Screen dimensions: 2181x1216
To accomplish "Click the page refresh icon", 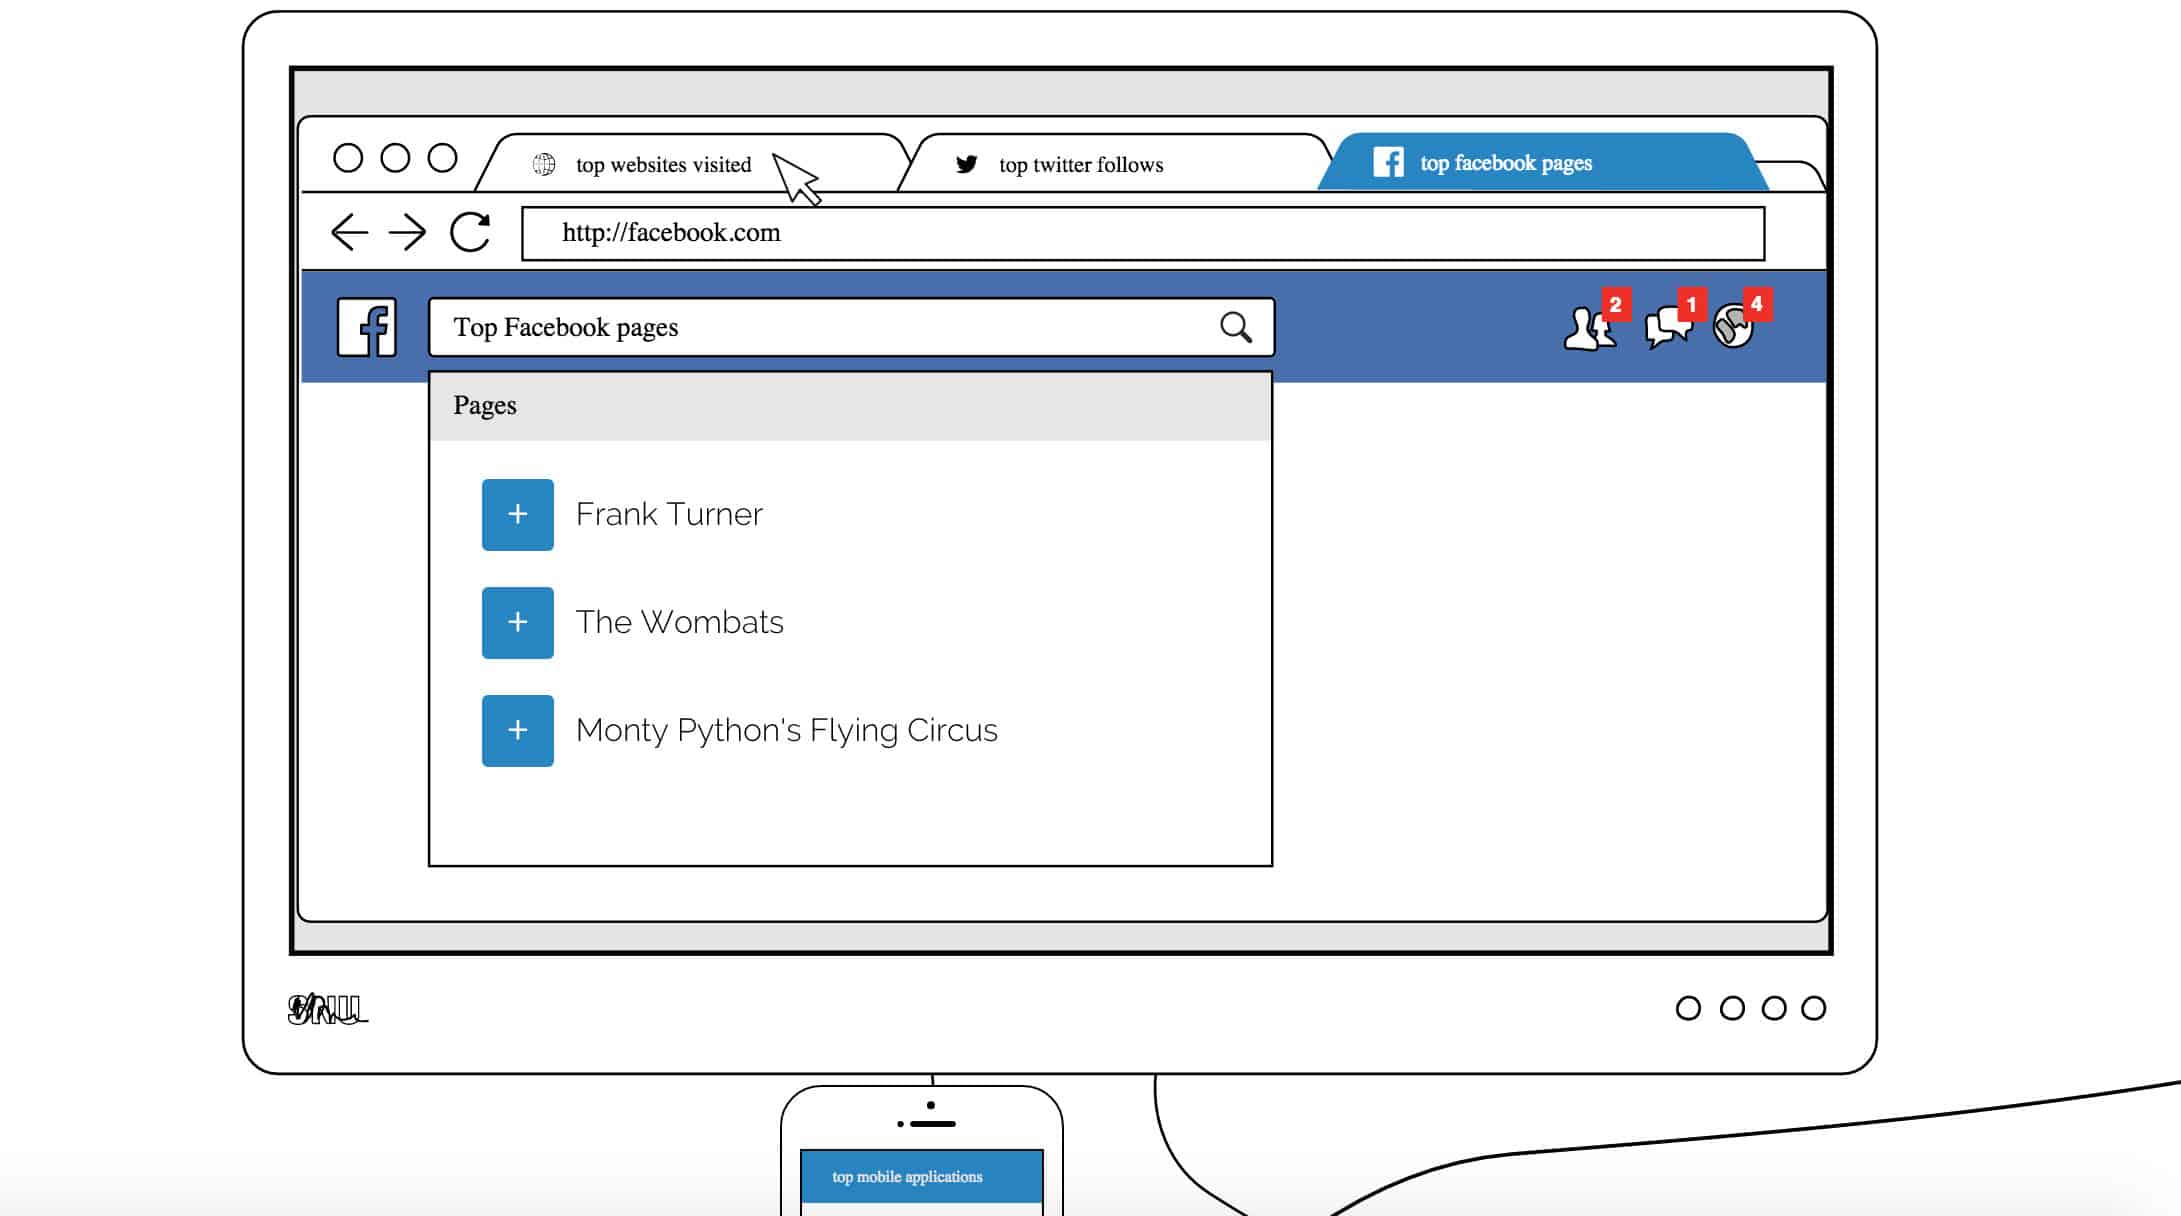I will [472, 231].
